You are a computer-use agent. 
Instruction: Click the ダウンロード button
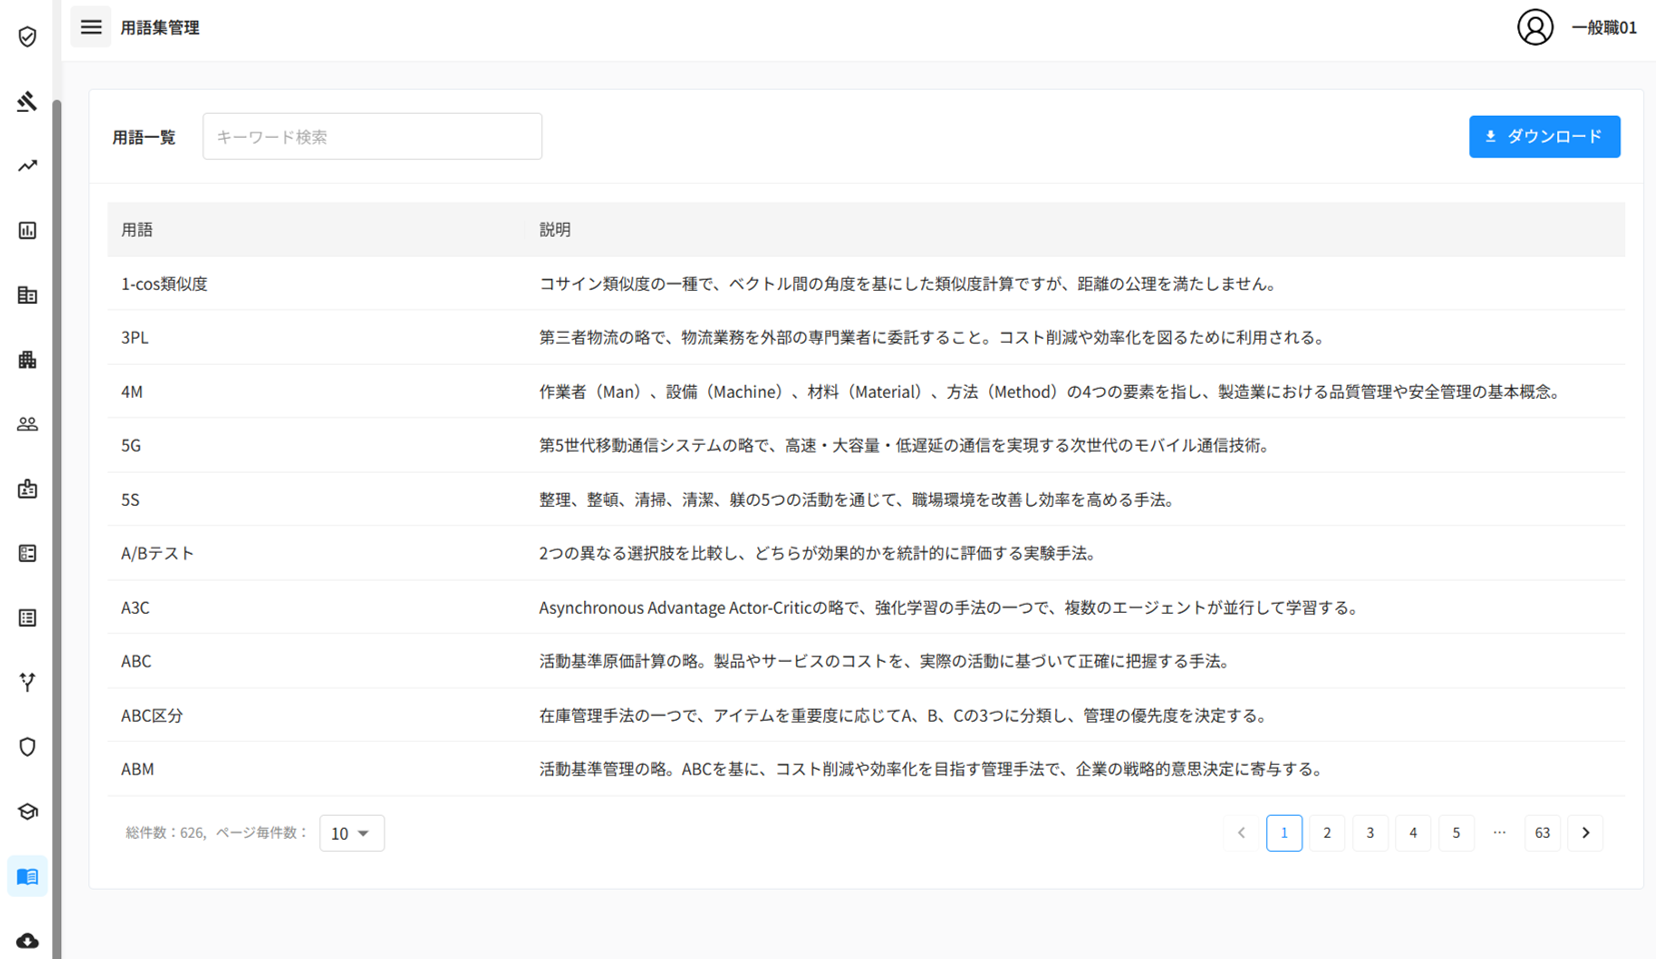[1544, 137]
